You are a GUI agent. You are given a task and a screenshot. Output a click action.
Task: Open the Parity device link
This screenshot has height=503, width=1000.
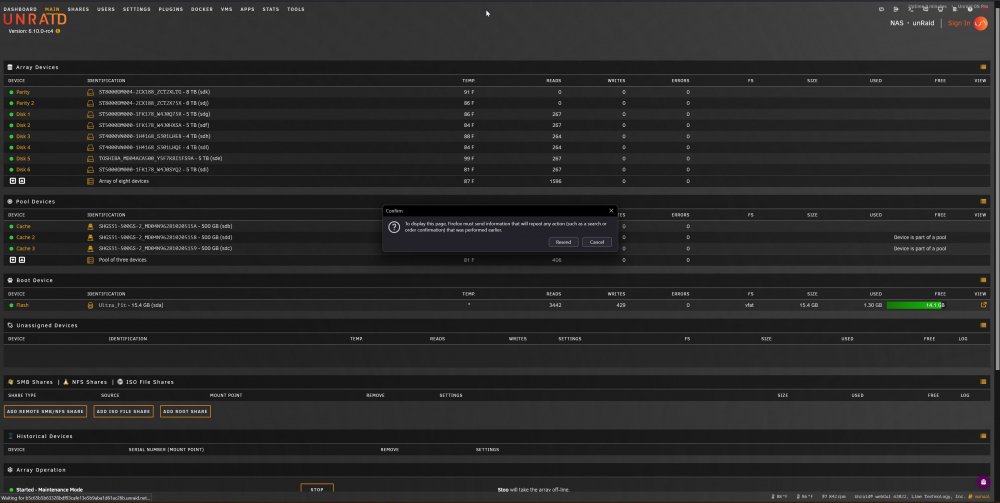tap(23, 92)
